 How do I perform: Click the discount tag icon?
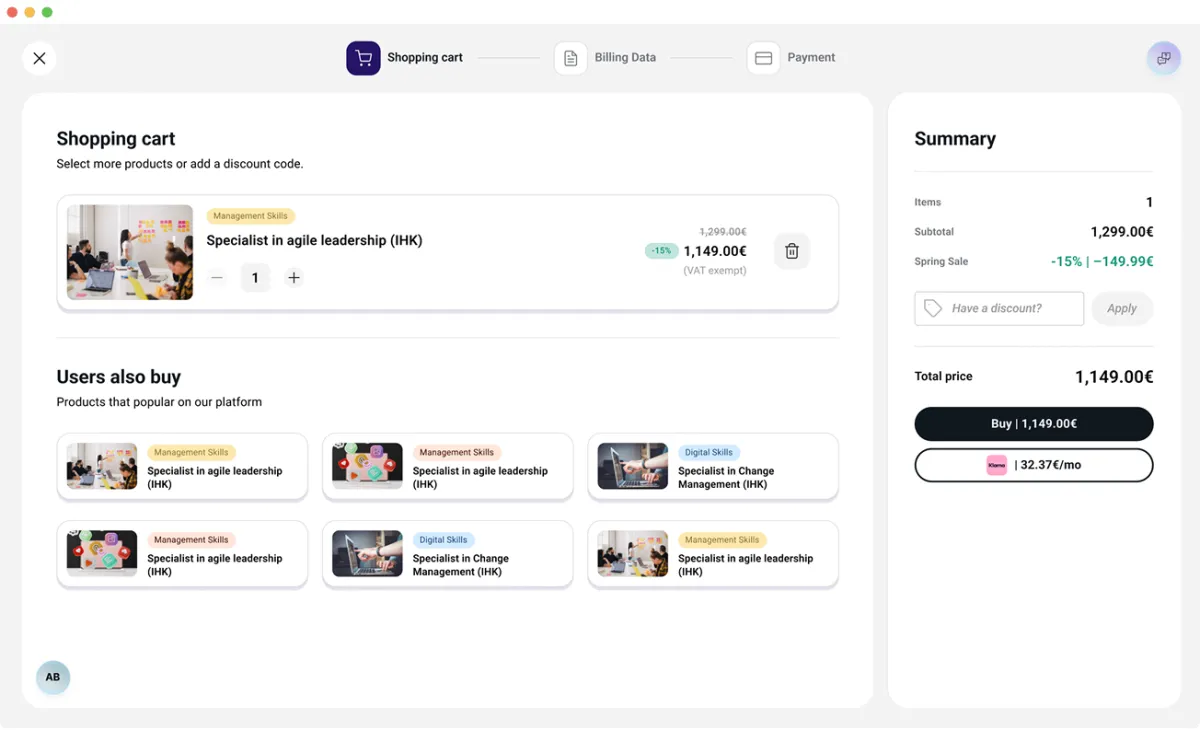tap(933, 309)
